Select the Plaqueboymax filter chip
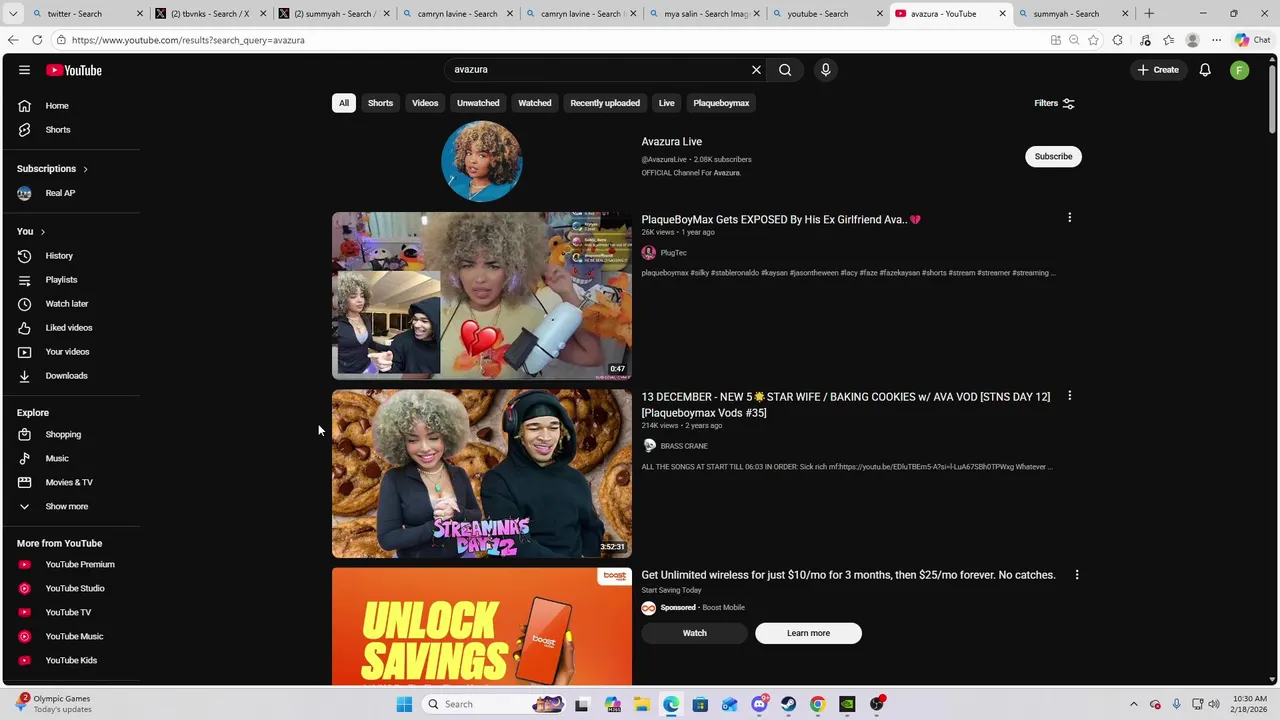Image resolution: width=1280 pixels, height=720 pixels. tap(721, 103)
